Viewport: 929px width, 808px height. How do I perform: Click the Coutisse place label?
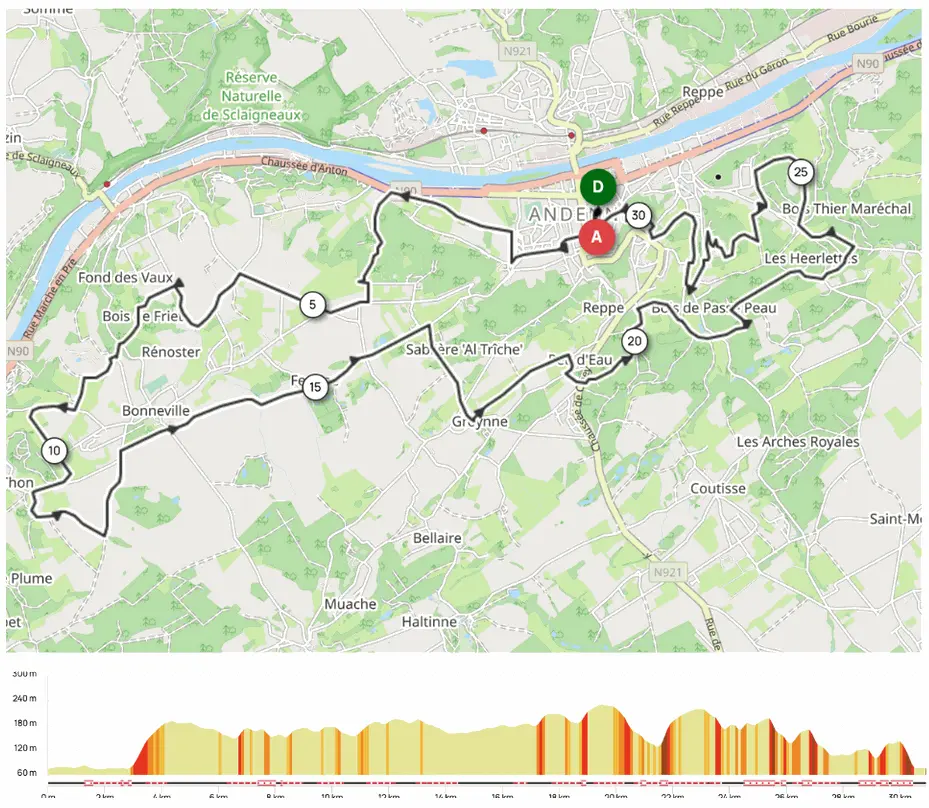click(x=717, y=489)
